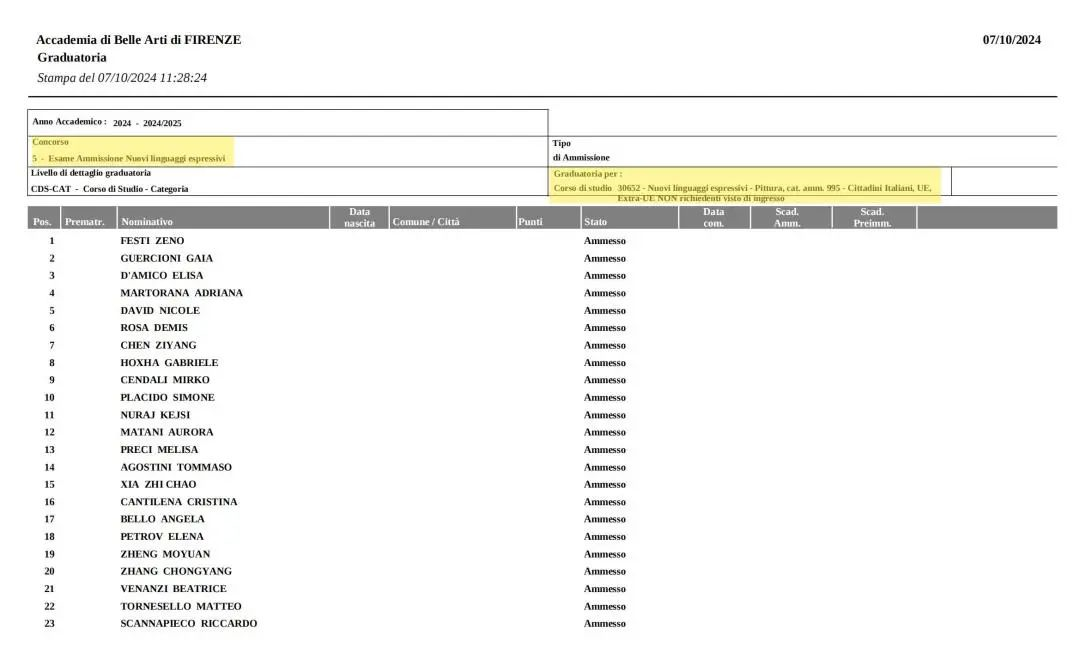
Task: Click the Nominativo column header
Action: 146,222
